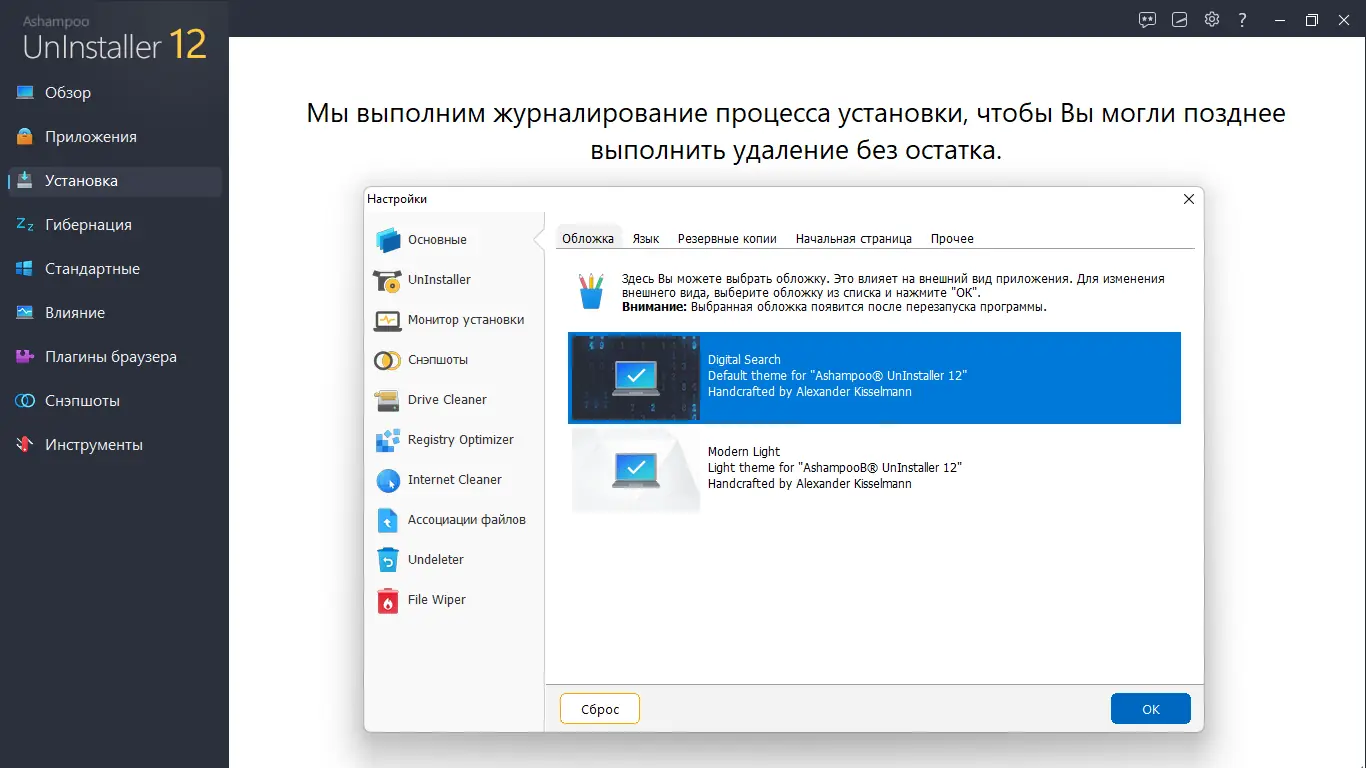Select Снэпшоты category in the settings dialog
Viewport: 1366px width, 768px height.
[456, 360]
